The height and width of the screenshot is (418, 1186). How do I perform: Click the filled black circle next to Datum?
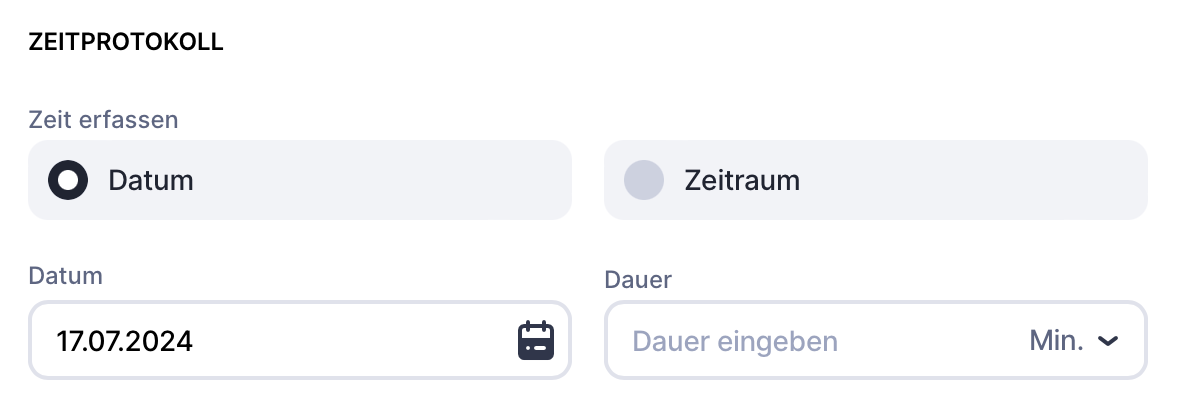point(68,180)
